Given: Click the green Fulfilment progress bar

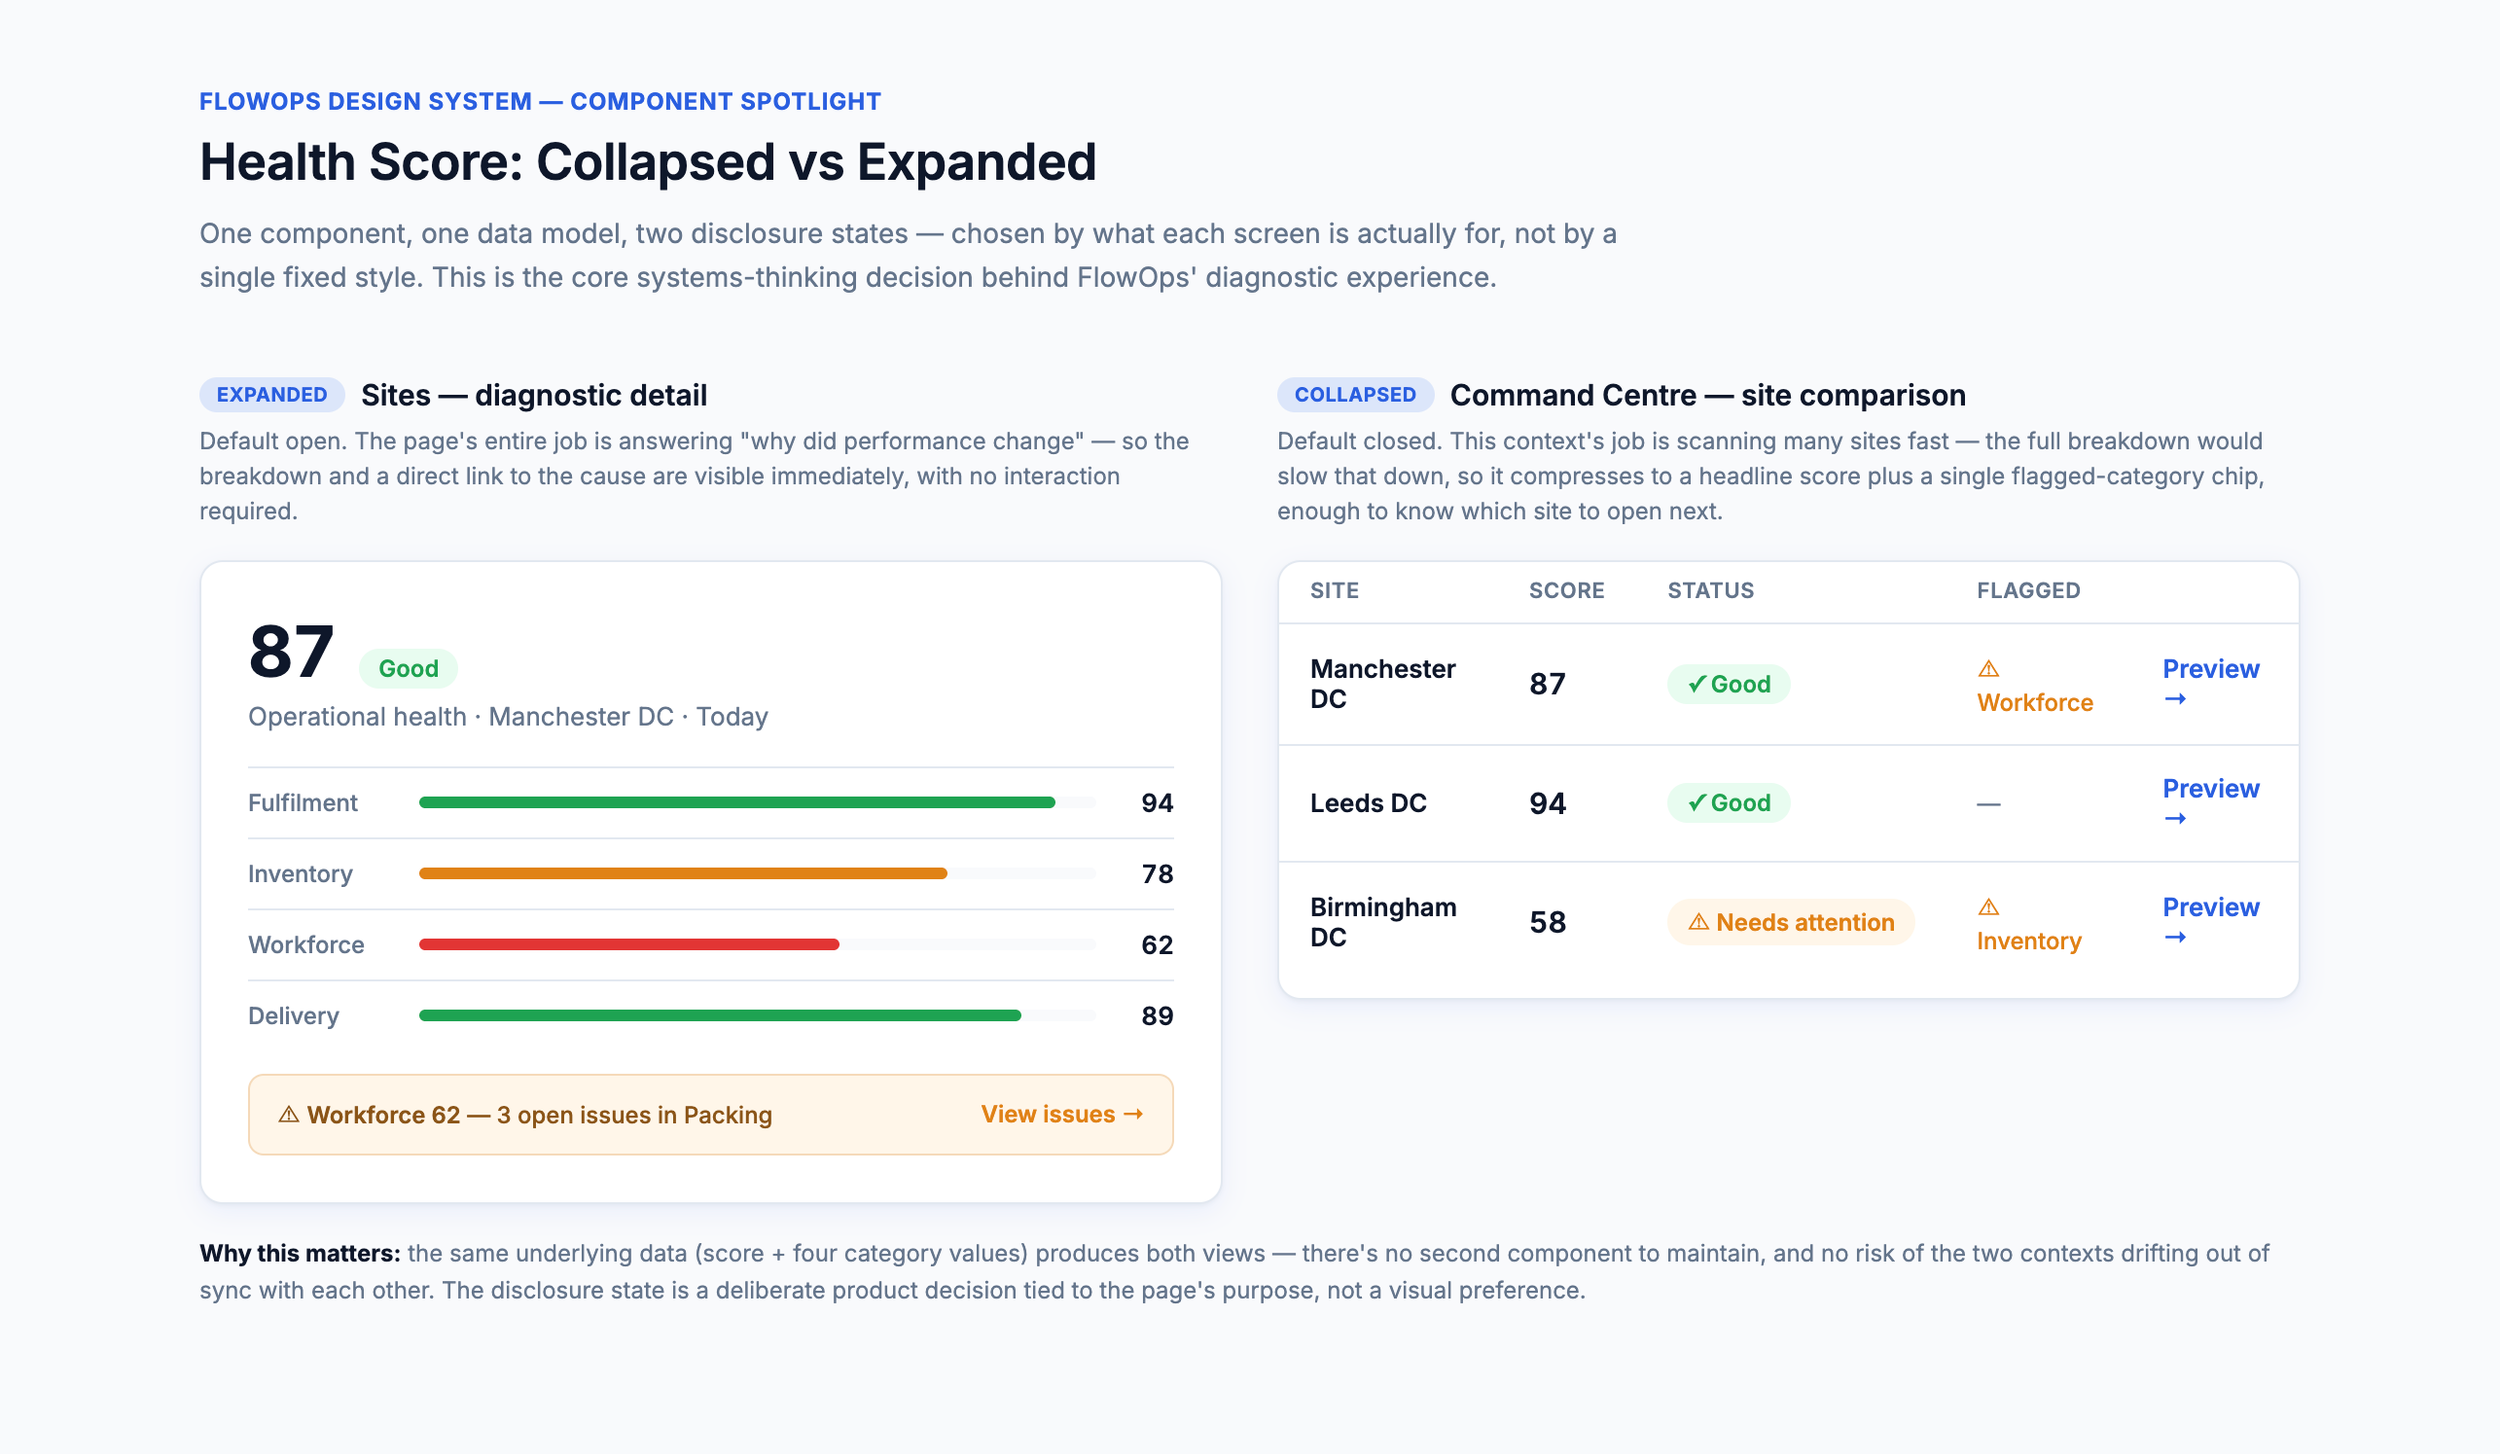Looking at the screenshot, I should pyautogui.click(x=737, y=803).
